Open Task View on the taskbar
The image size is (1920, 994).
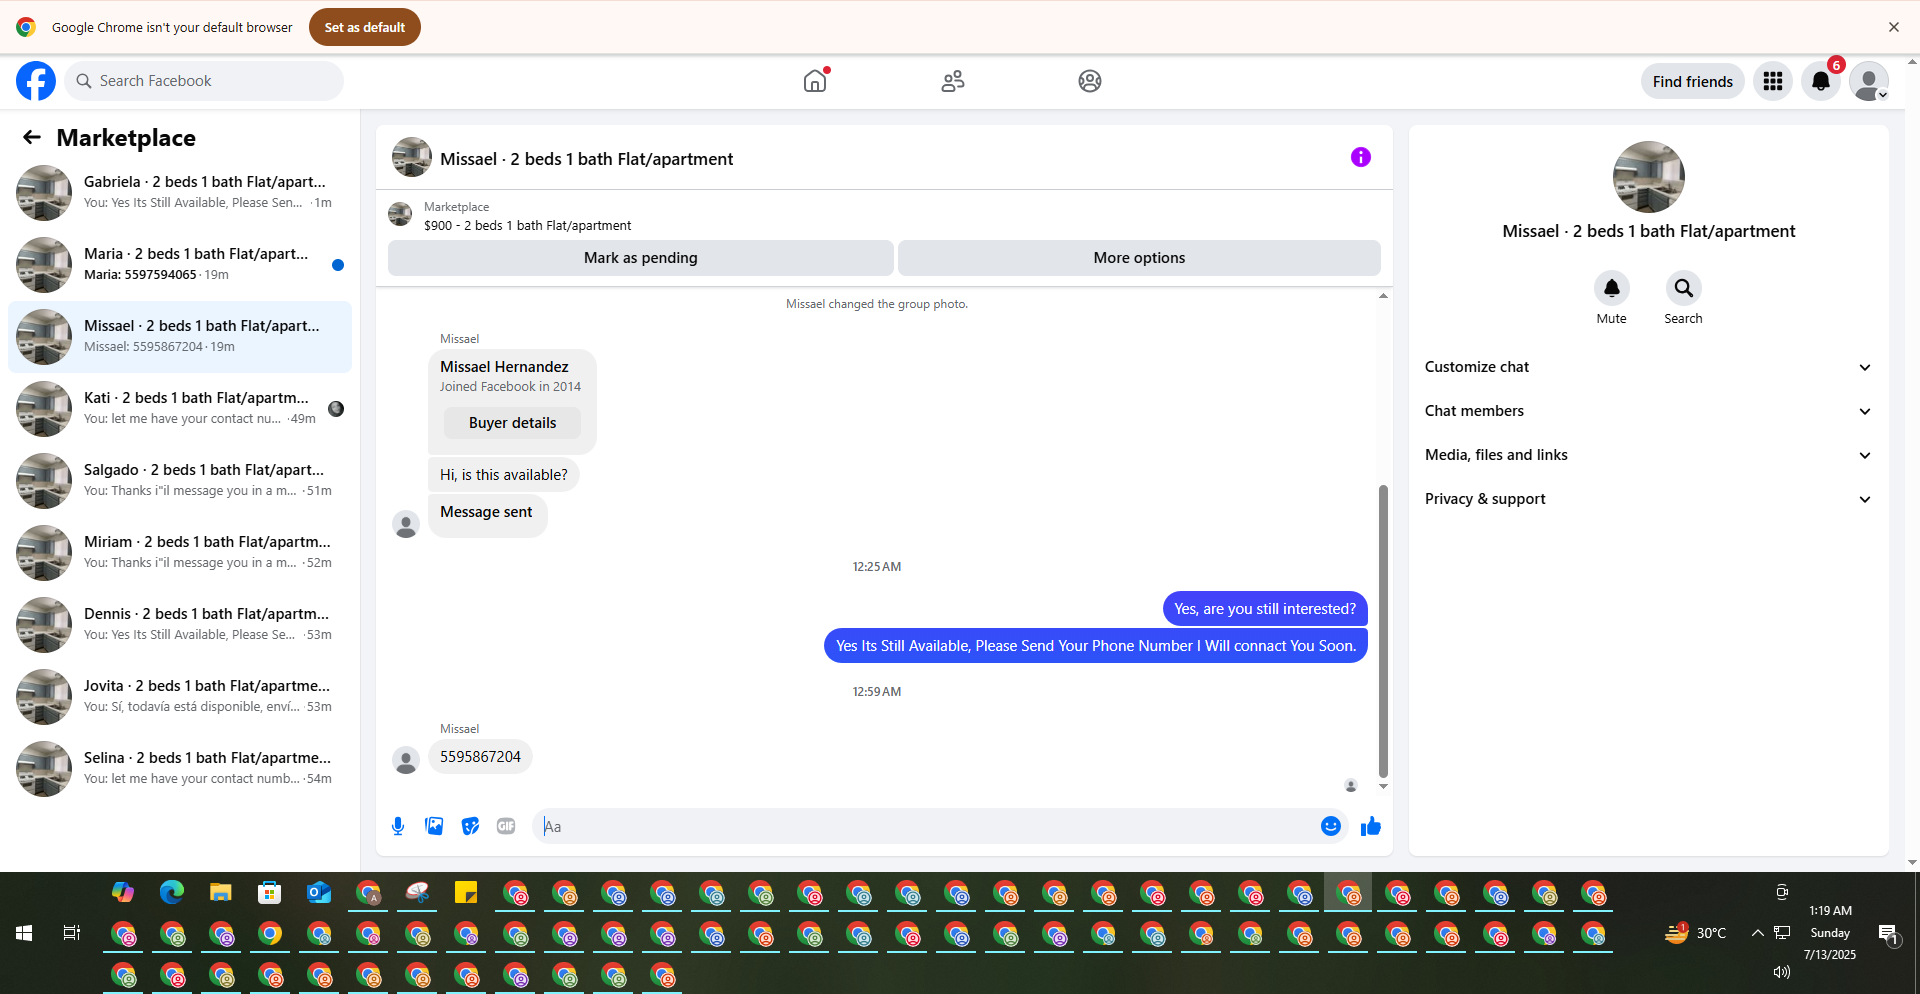pyautogui.click(x=72, y=933)
